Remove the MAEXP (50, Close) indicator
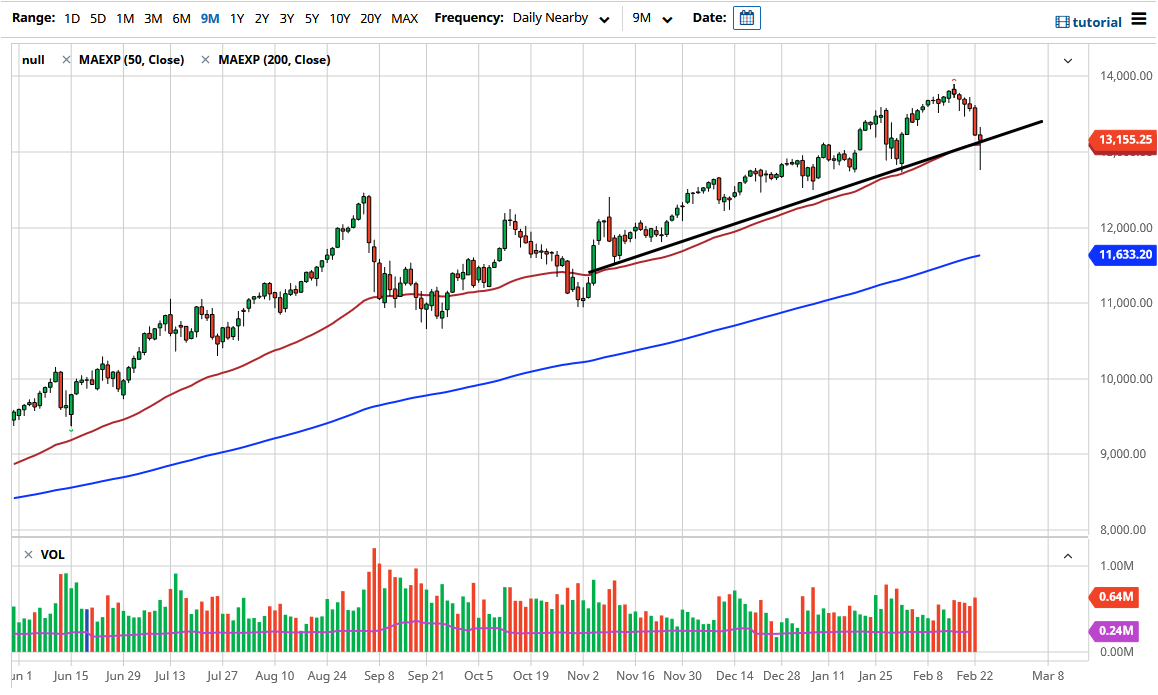This screenshot has height=695, width=1158. (x=66, y=59)
